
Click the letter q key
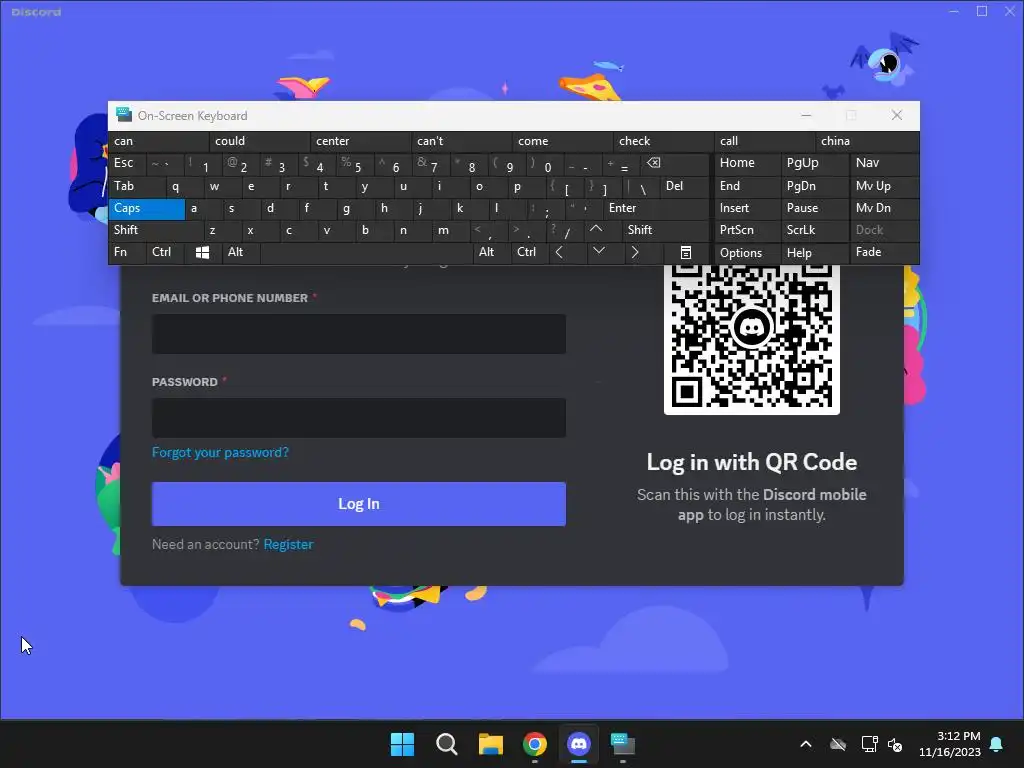(185, 186)
